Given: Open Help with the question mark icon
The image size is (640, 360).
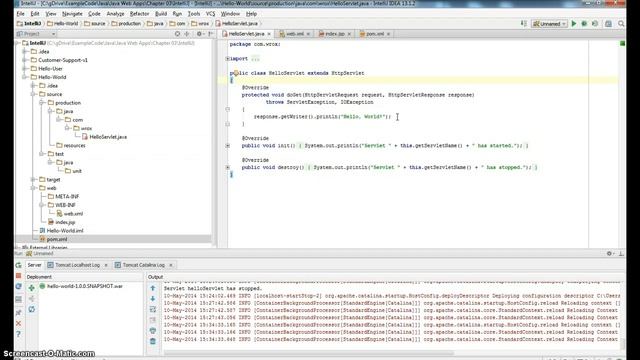Looking at the screenshot, I should tap(18, 334).
